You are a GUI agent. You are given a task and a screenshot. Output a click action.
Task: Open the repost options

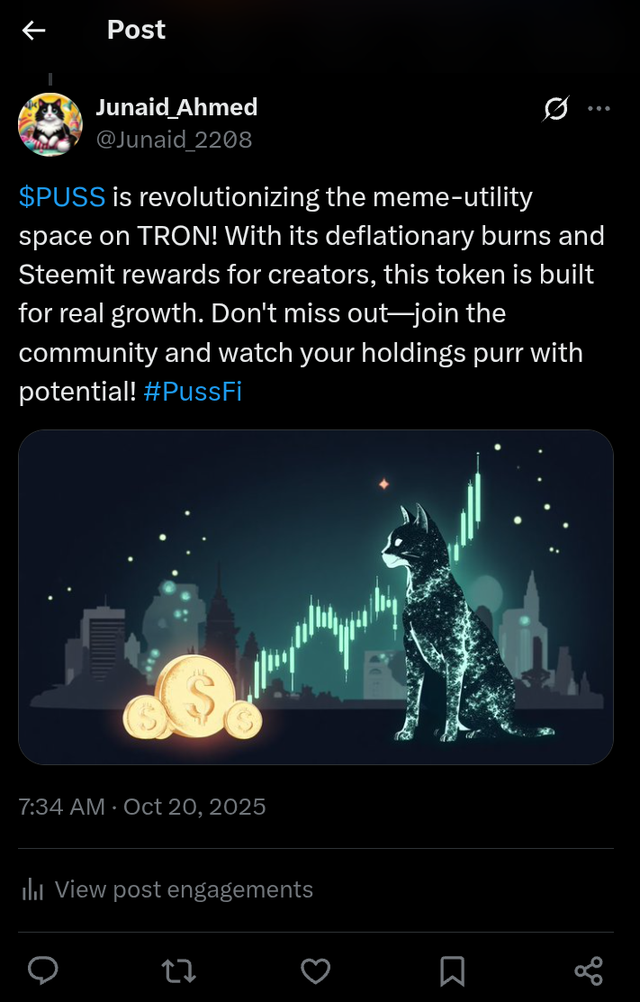[179, 969]
